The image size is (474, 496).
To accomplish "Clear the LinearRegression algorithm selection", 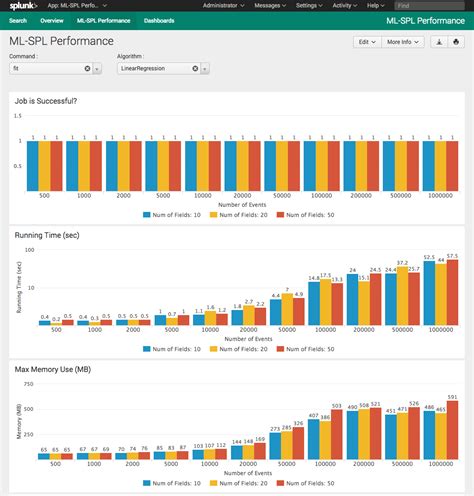I will (x=195, y=68).
